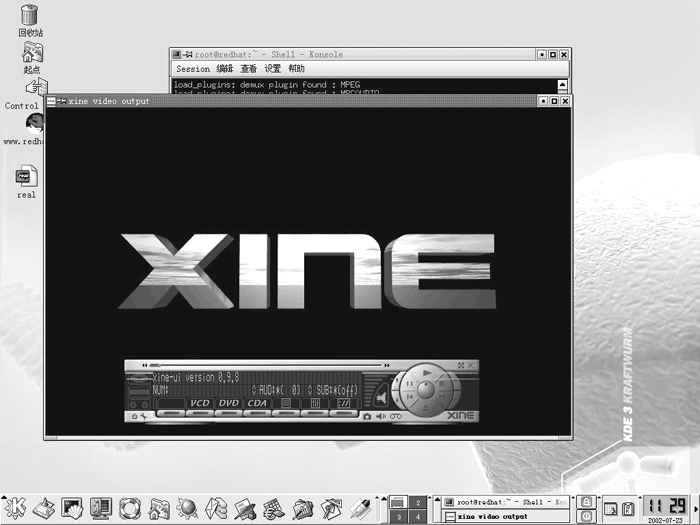Image resolution: width=700 pixels, height=525 pixels.
Task: Open the 设置 menu in Konsole
Action: 272,69
